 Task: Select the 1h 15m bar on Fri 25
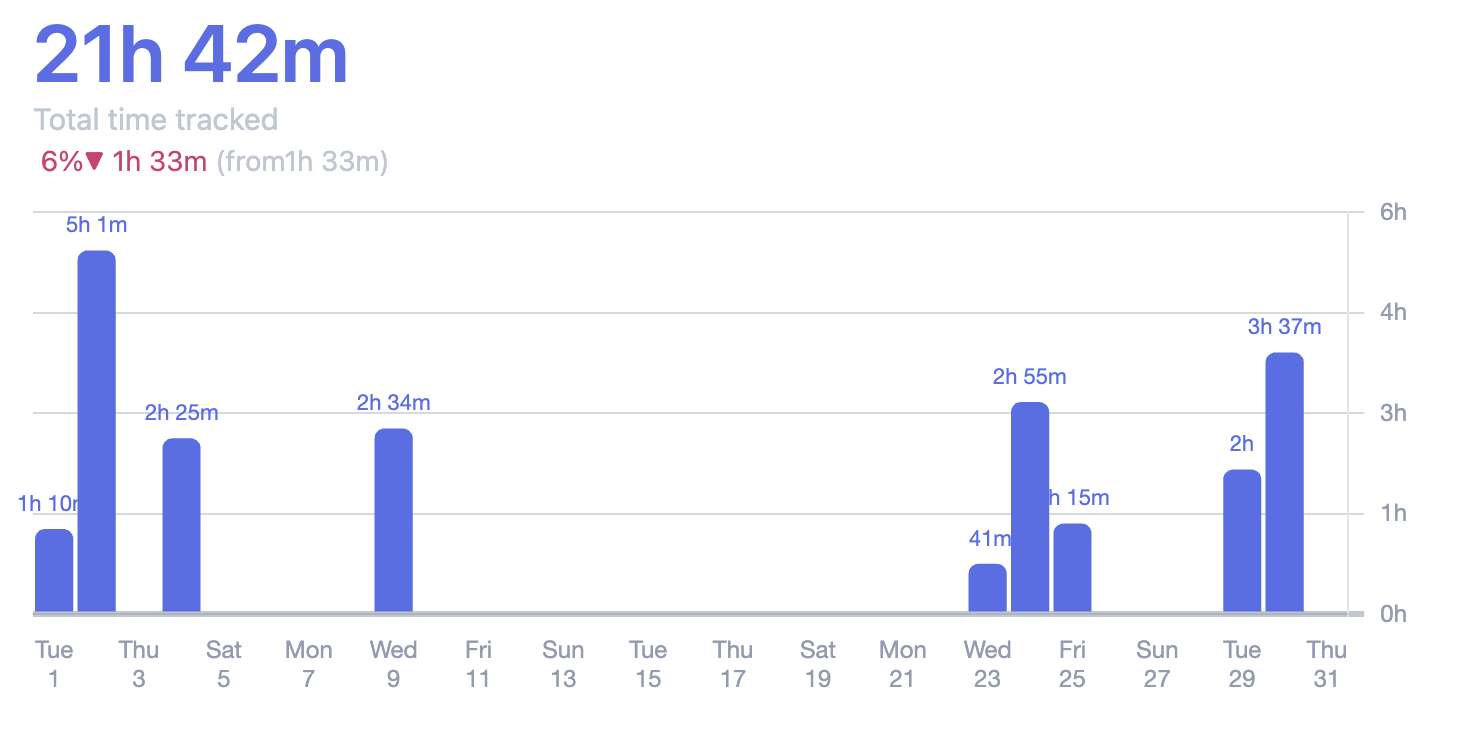(1072, 567)
